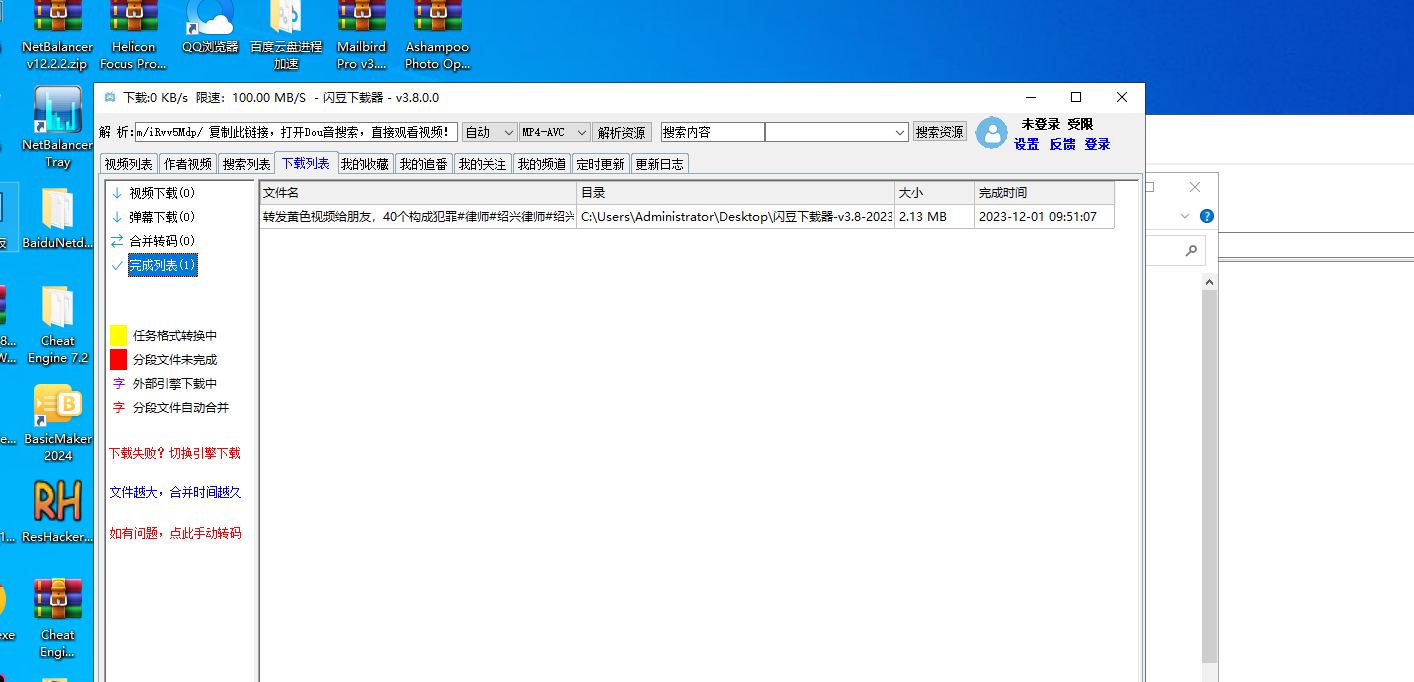This screenshot has width=1414, height=682.
Task: Open the NetBalancer v12.2.2.zip archive icon
Action: click(57, 34)
